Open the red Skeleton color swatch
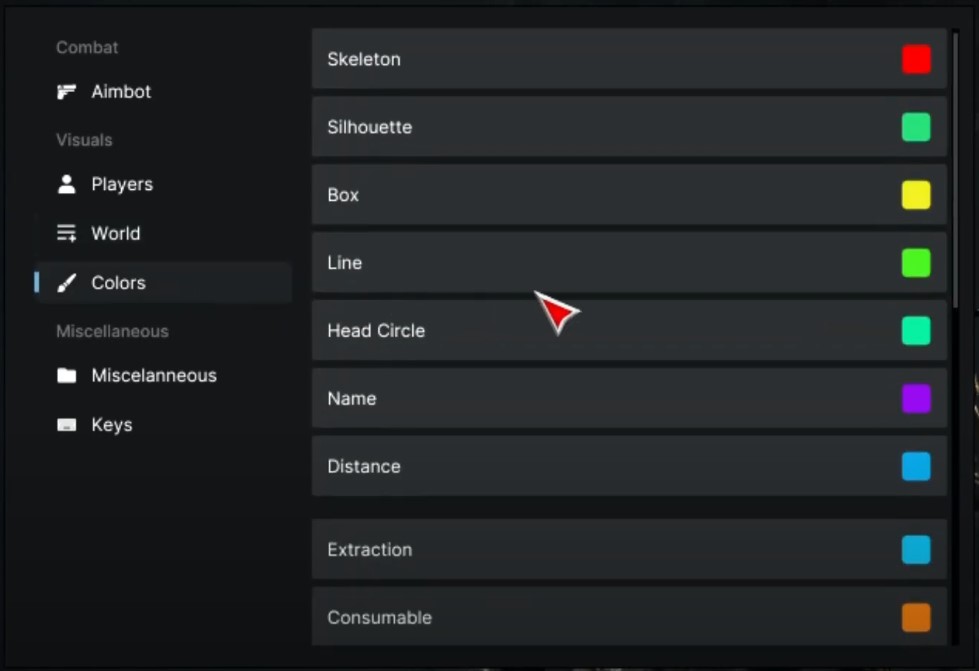This screenshot has height=671, width=979. pyautogui.click(x=916, y=60)
